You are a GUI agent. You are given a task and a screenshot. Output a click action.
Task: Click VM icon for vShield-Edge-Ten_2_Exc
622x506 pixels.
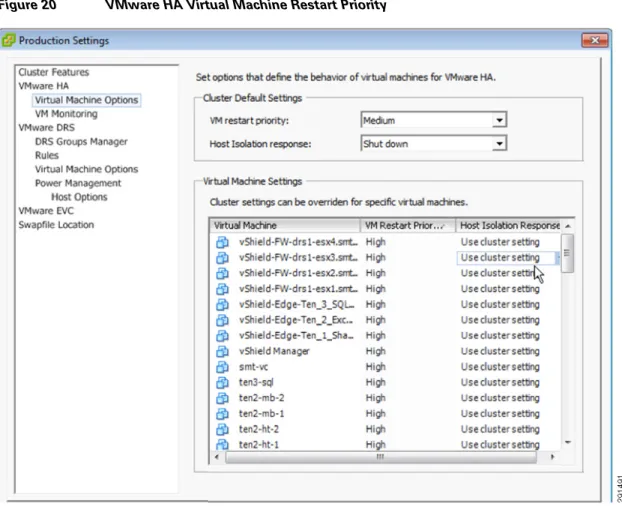[223, 320]
